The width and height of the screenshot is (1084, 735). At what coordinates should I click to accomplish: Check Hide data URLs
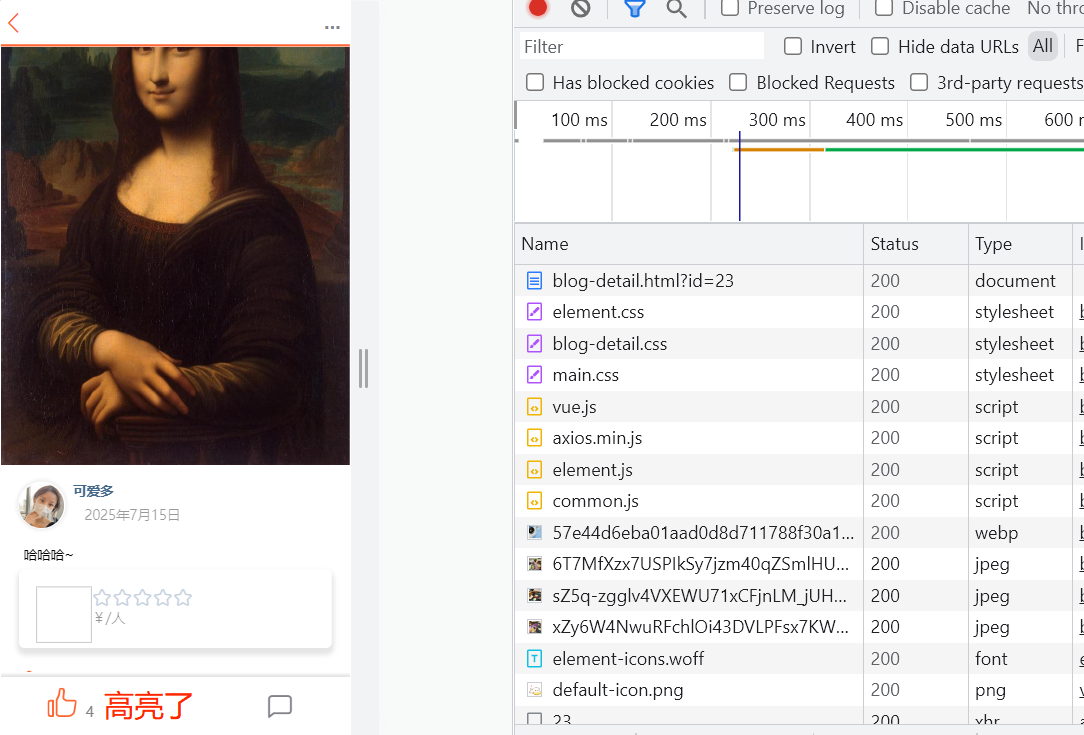880,46
